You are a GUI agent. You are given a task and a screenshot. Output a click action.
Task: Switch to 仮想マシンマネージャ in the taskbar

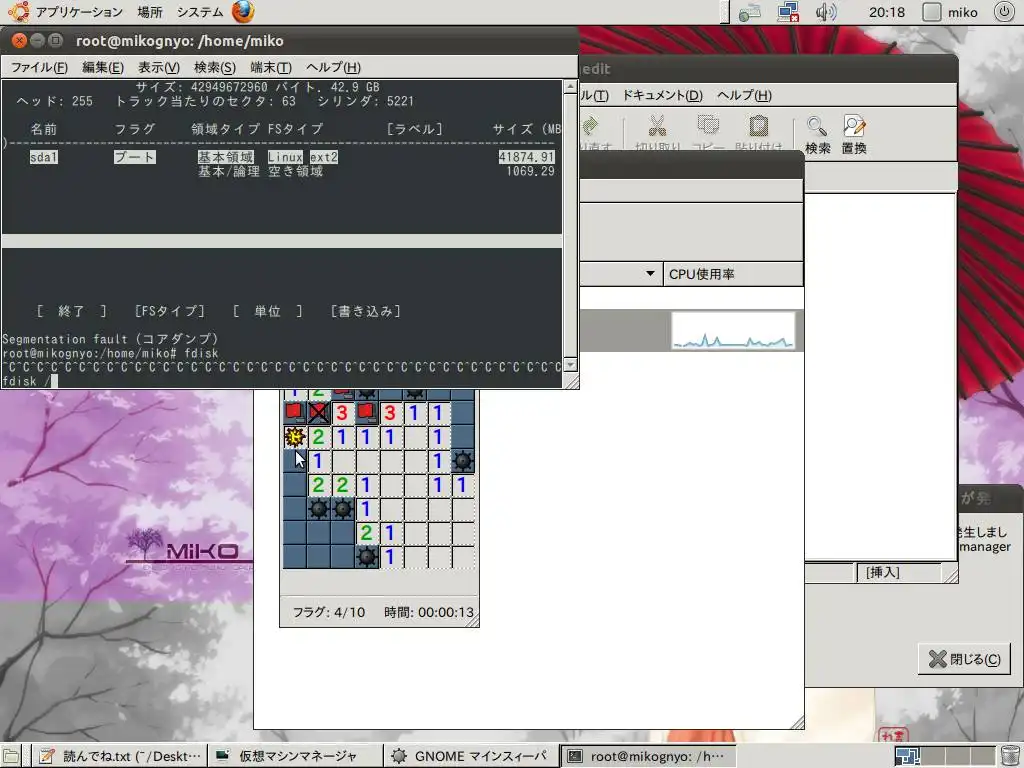click(295, 756)
